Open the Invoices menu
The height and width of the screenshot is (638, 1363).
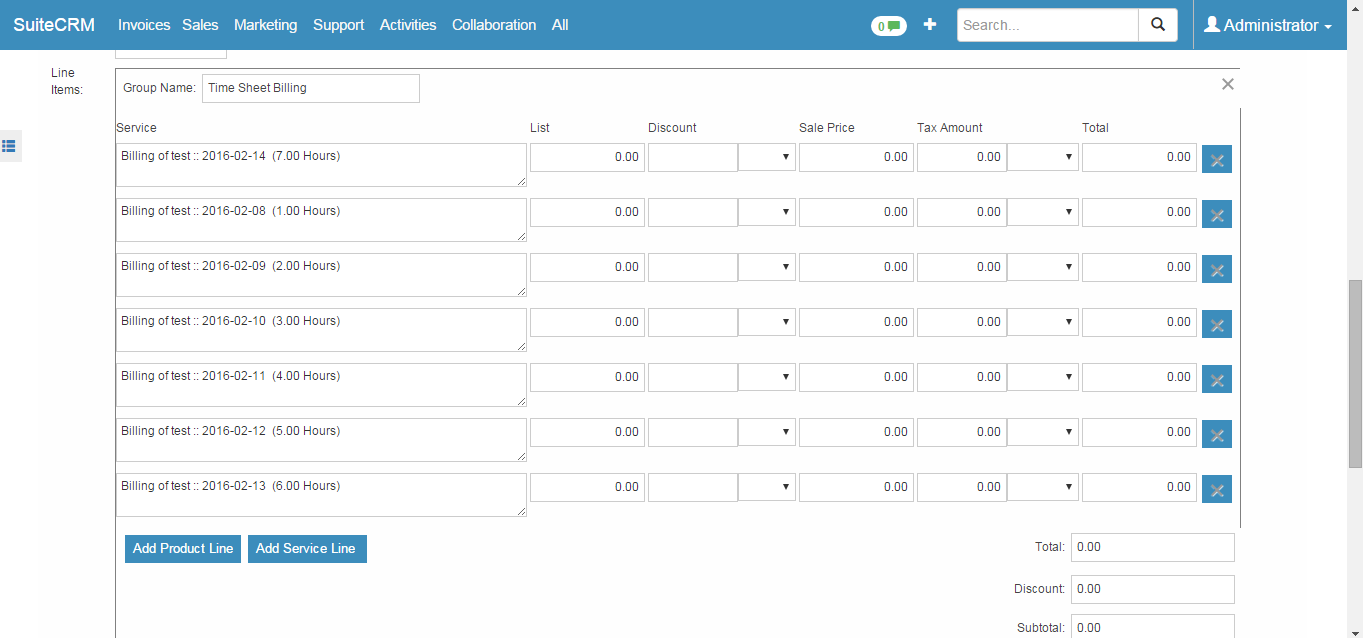click(x=143, y=24)
